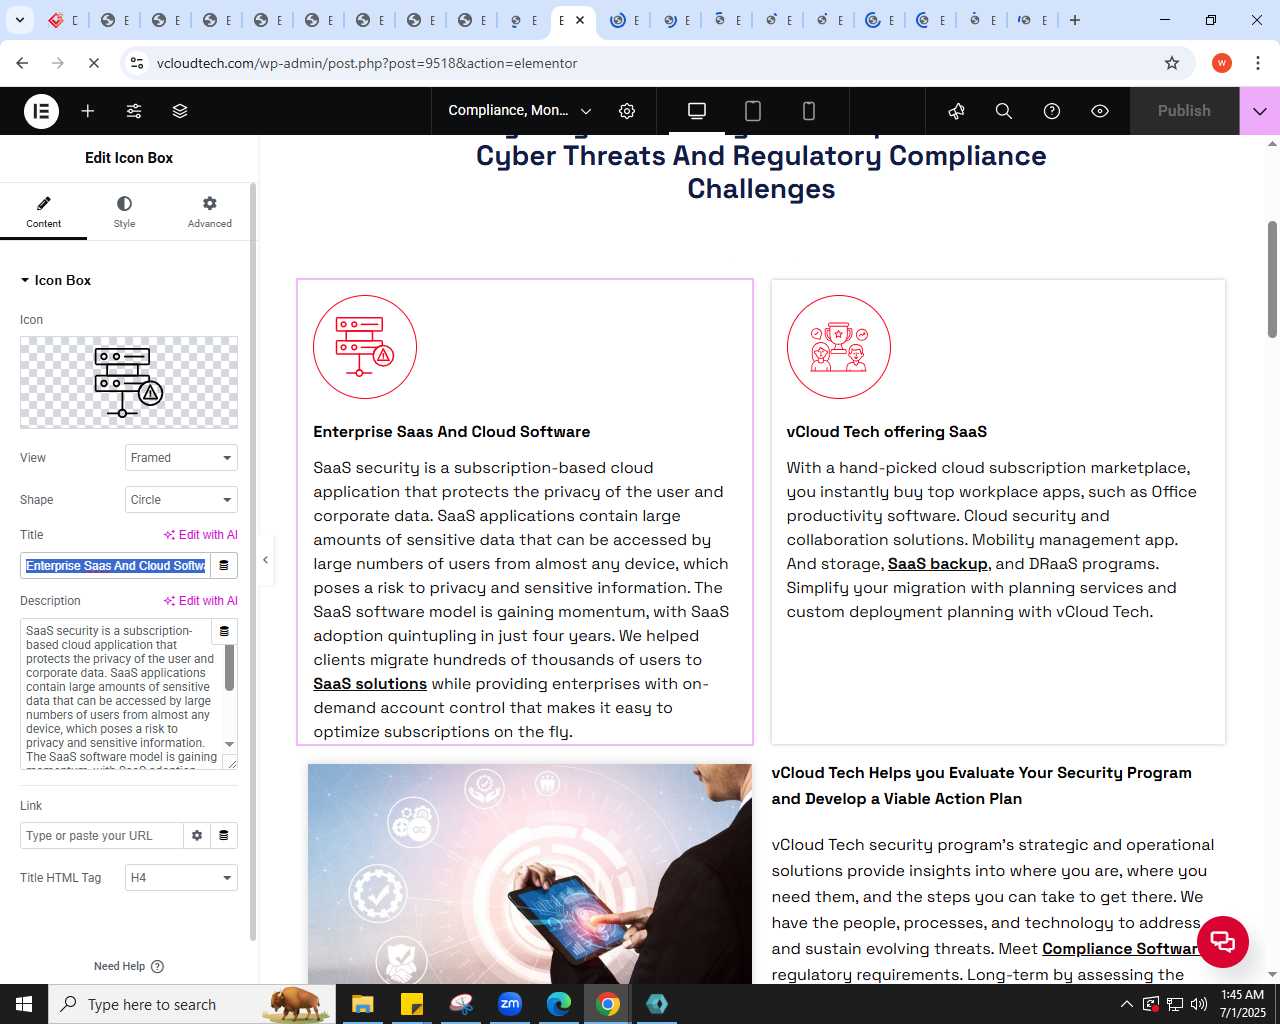Select the businessman with tablet image
Screen dimensions: 1280x1024
point(530,874)
